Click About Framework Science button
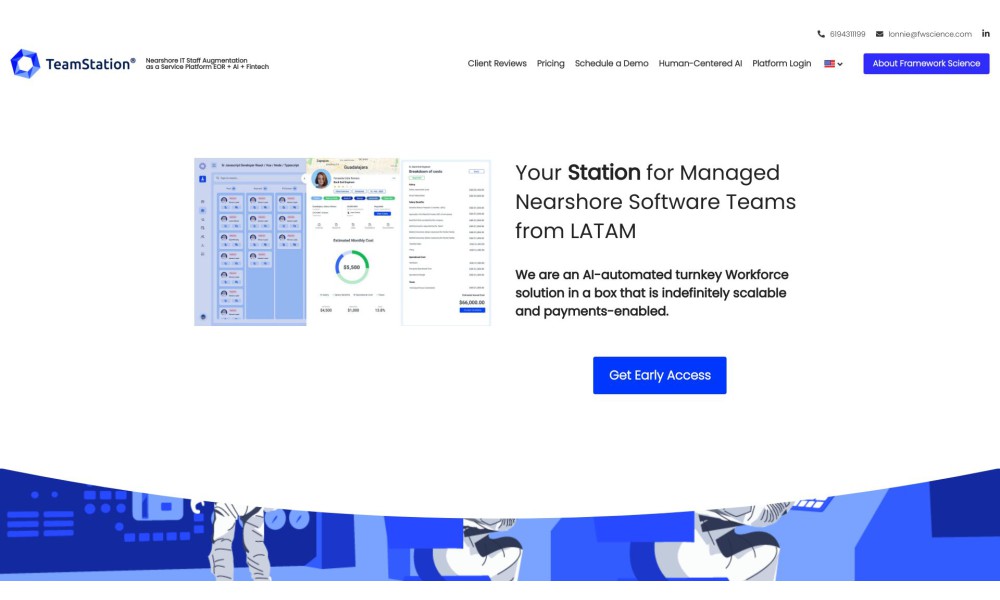 (926, 64)
